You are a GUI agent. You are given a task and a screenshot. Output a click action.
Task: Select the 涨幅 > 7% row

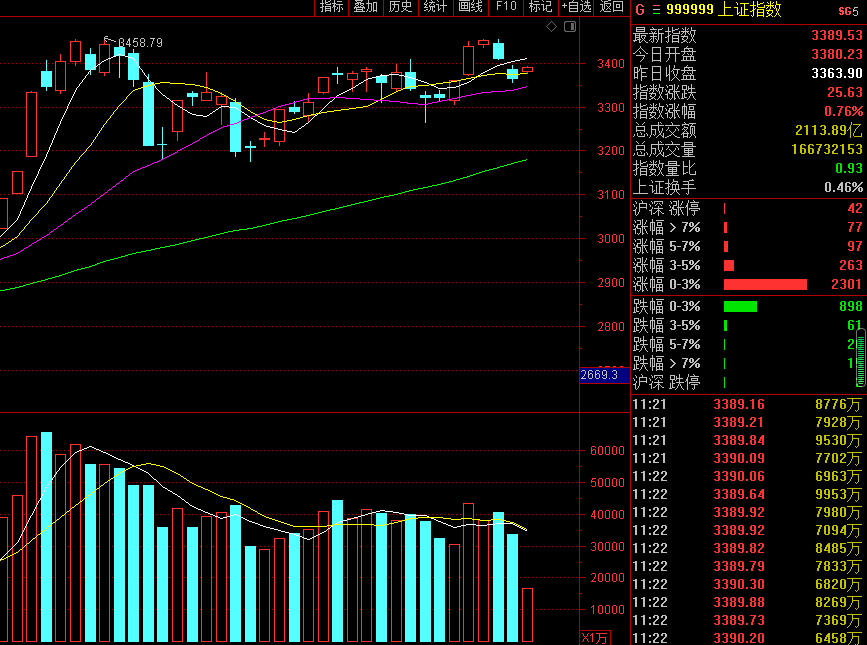click(x=748, y=227)
